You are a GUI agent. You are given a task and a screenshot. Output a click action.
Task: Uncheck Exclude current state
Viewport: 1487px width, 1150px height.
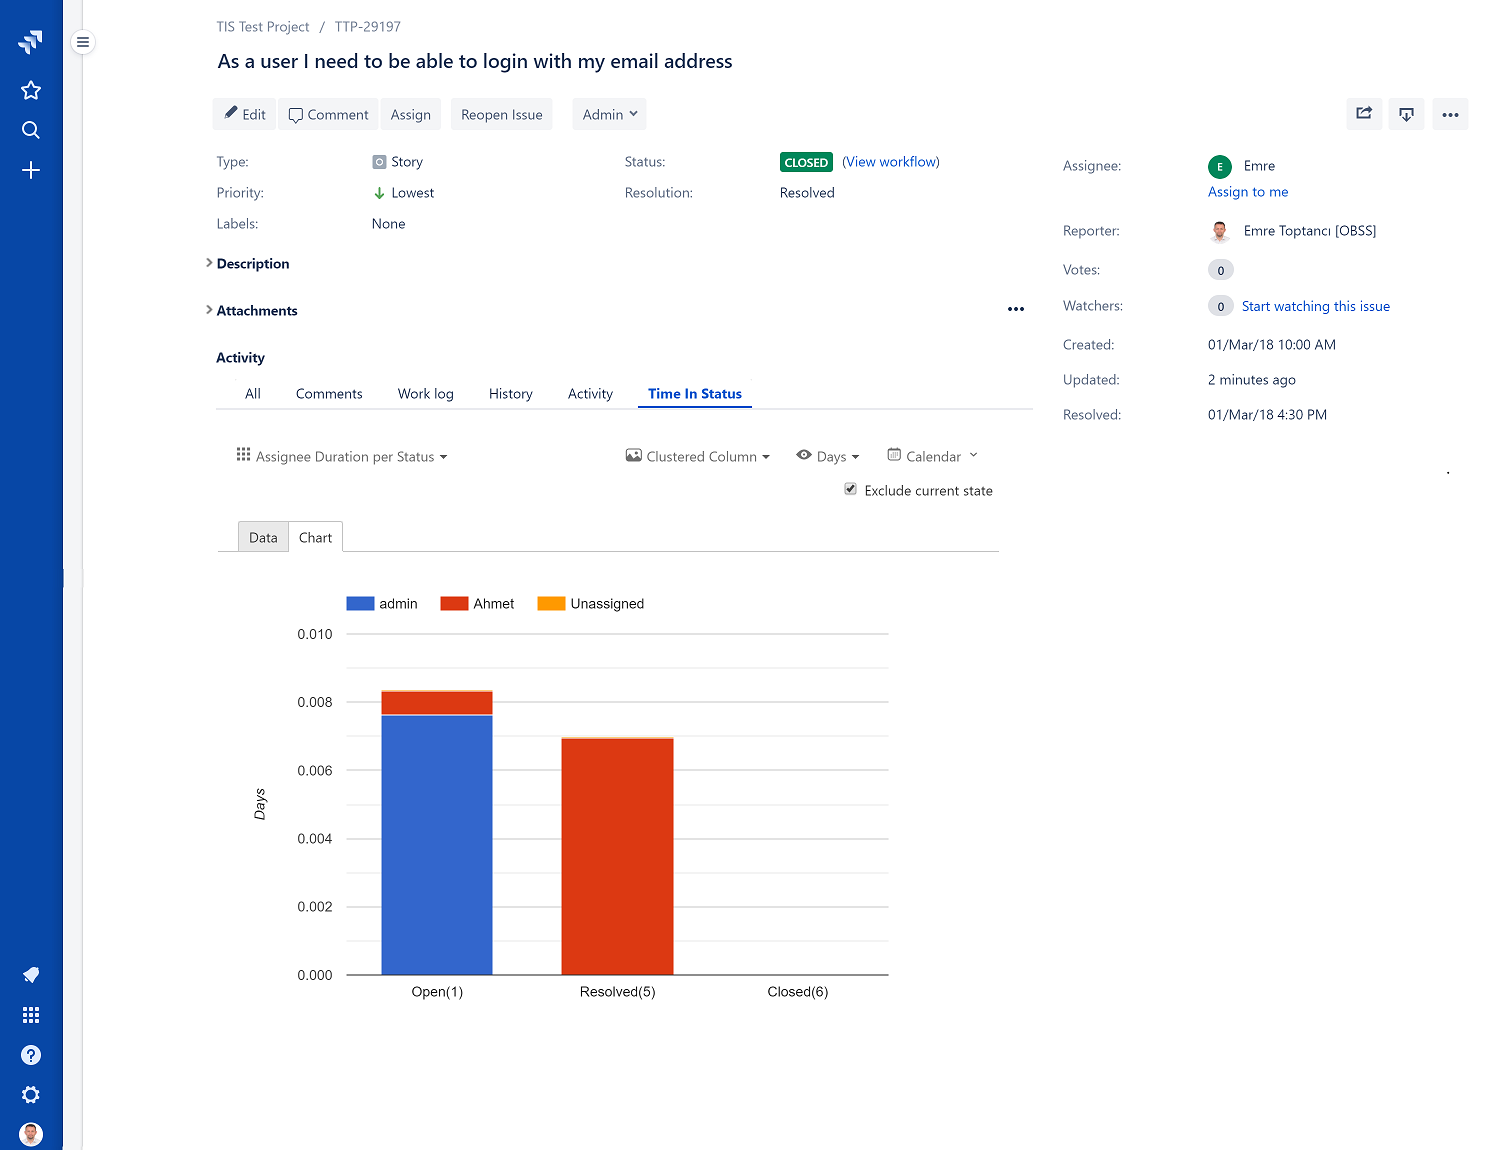pos(849,489)
